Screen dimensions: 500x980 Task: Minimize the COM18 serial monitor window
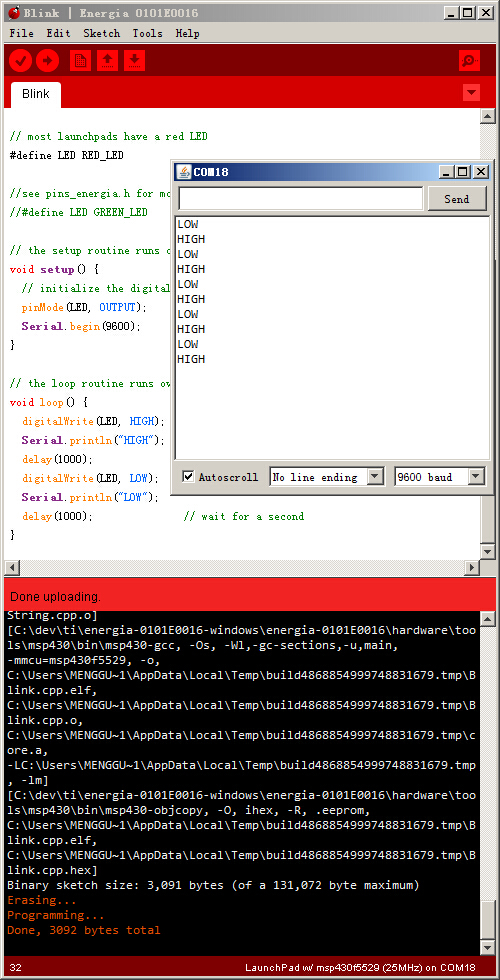pos(446,172)
